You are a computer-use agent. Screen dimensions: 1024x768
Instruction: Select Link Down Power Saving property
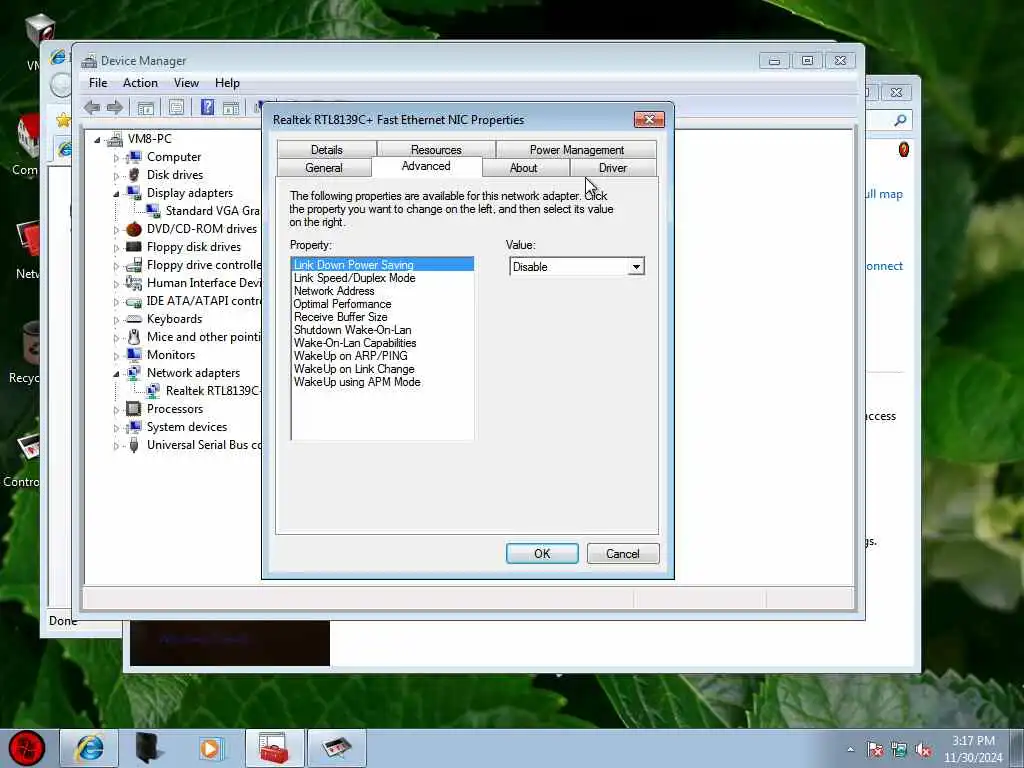coord(382,264)
